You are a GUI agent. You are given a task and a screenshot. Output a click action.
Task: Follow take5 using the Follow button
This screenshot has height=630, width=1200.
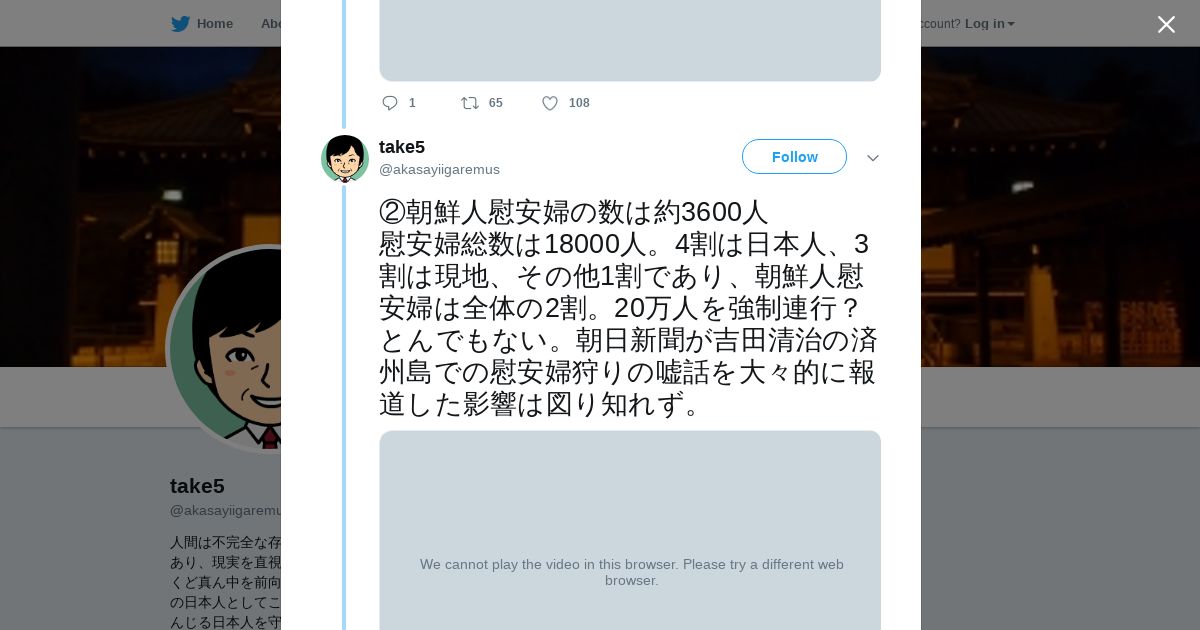794,157
